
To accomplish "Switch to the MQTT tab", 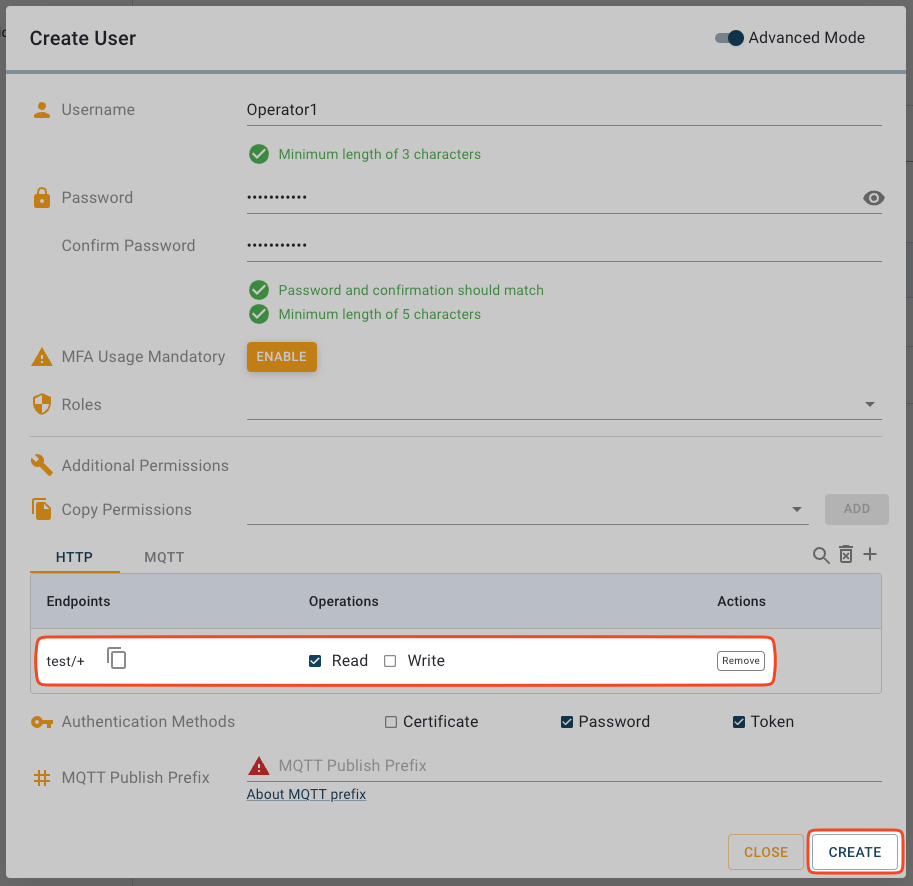I will 164,557.
